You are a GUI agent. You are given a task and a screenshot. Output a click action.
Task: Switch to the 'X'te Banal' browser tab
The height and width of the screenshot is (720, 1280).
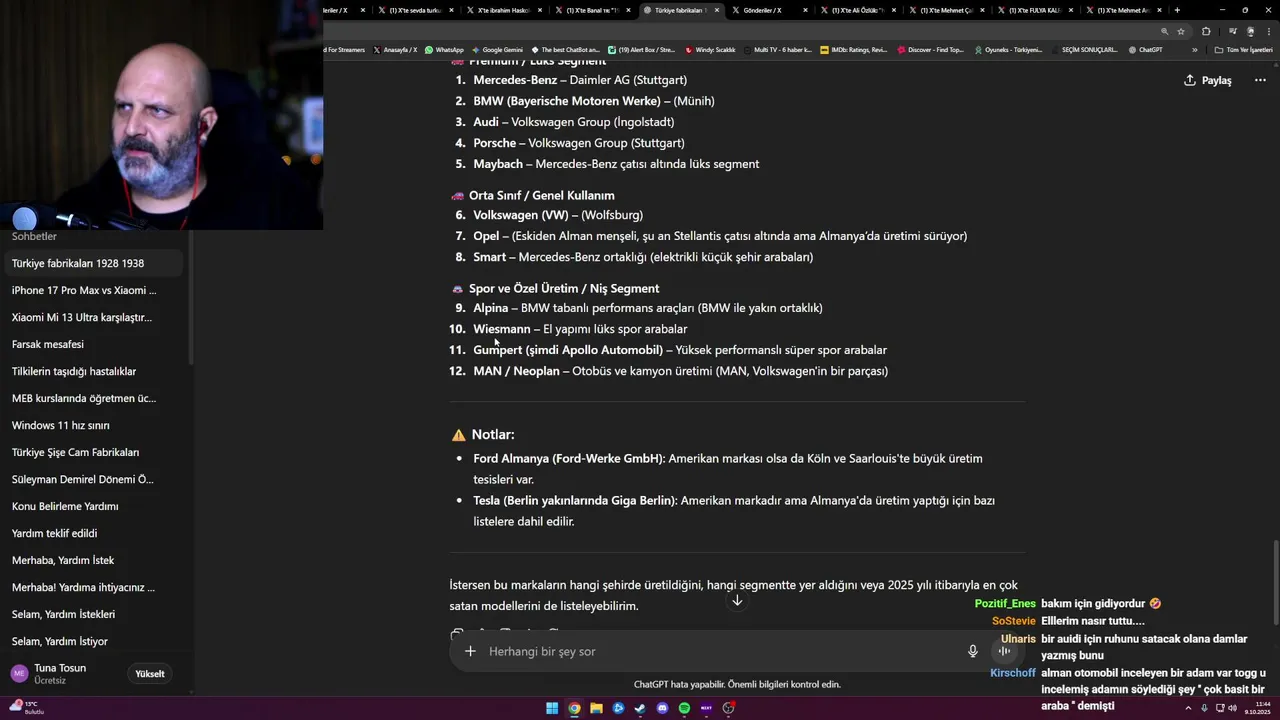pos(592,10)
